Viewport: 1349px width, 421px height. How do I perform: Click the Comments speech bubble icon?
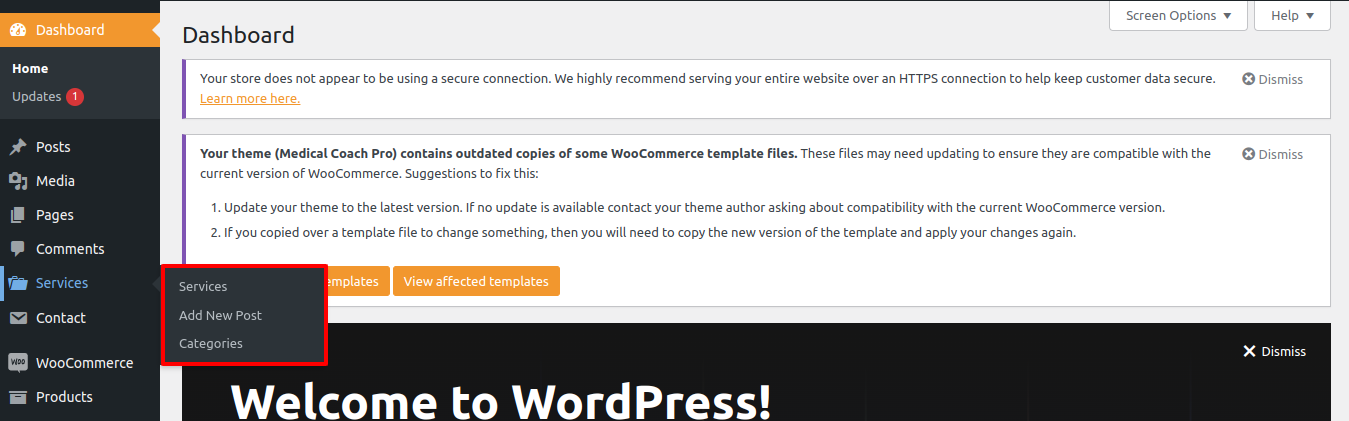pyautogui.click(x=18, y=249)
